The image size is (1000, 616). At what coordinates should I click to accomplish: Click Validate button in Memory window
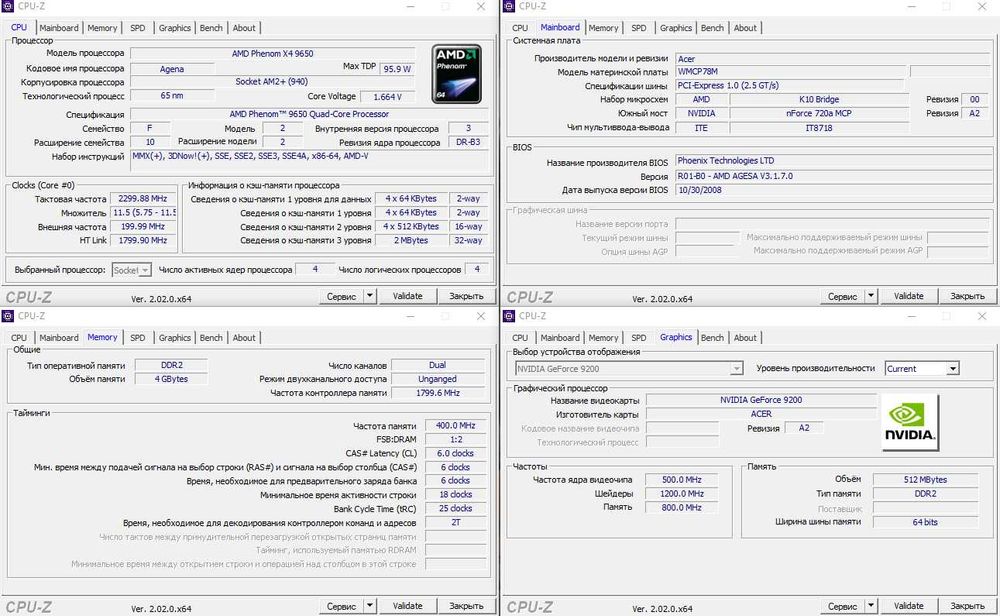click(x=408, y=606)
